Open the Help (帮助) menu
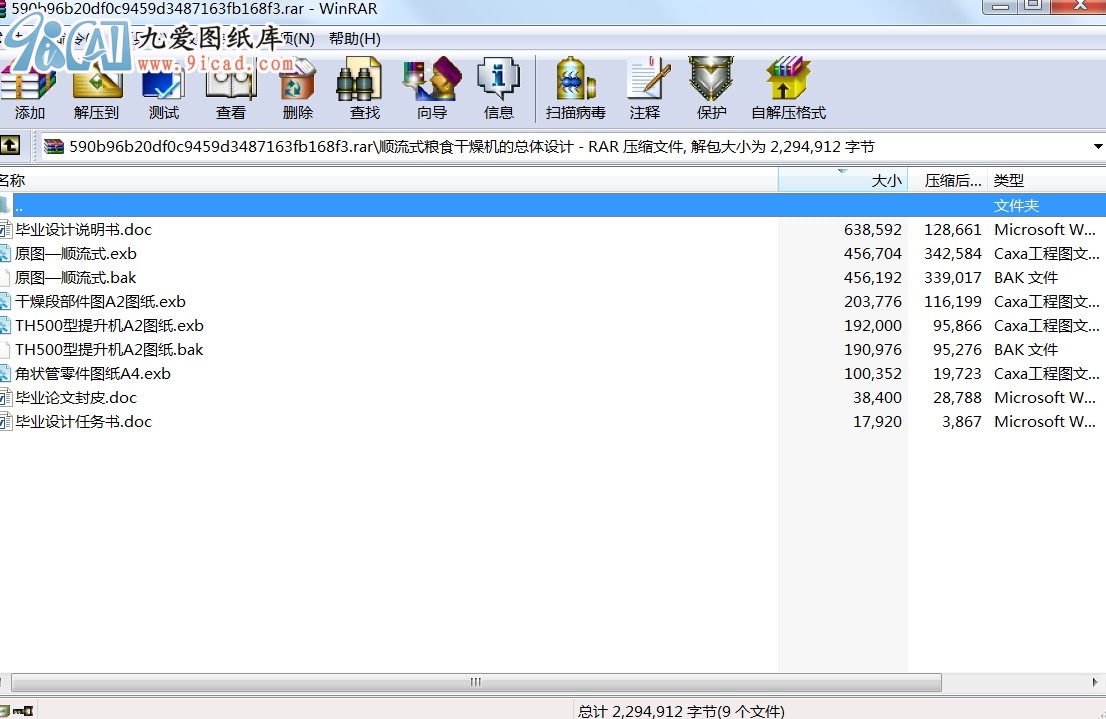Image resolution: width=1106 pixels, height=719 pixels. [354, 39]
